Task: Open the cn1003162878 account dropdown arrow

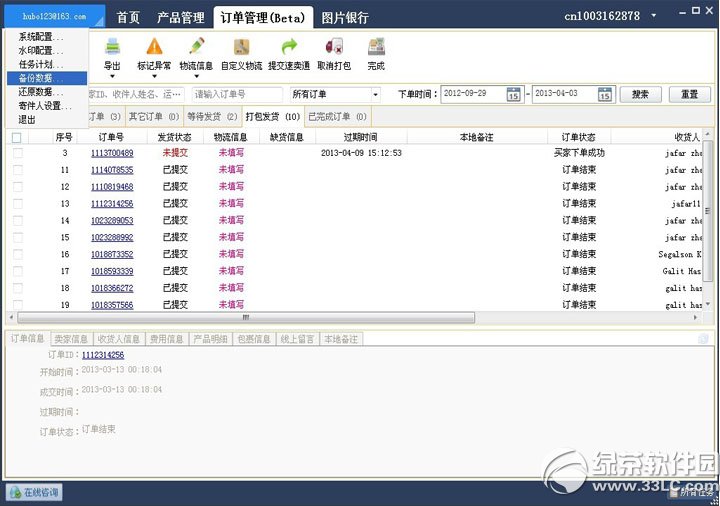Action: coord(653,16)
